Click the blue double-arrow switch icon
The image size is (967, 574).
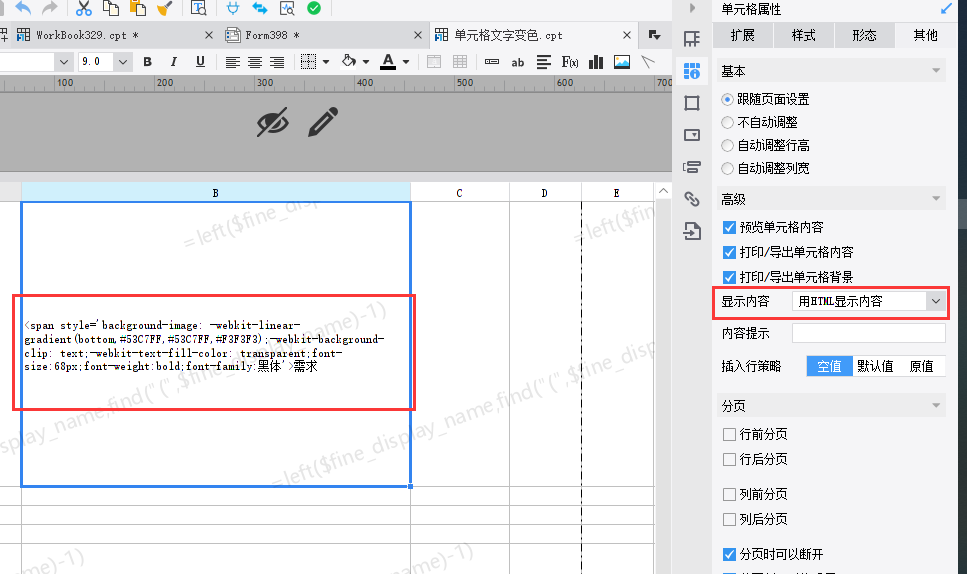260,8
